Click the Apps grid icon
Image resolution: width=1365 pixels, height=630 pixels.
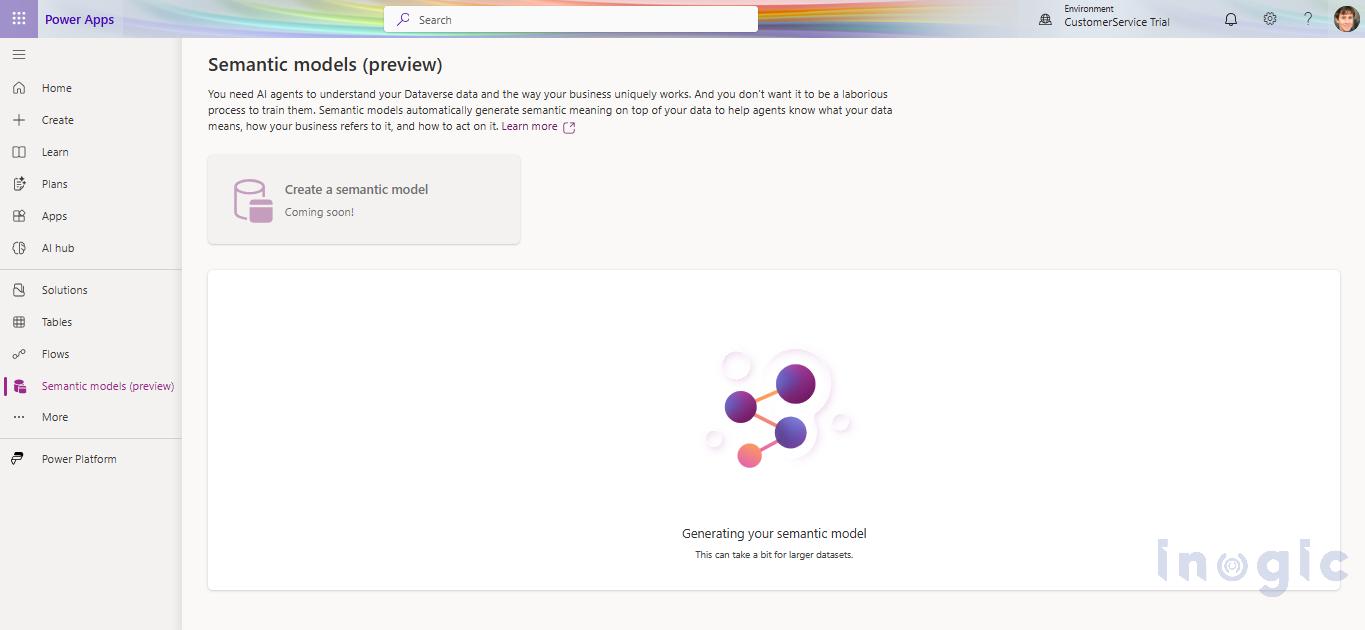(x=19, y=216)
